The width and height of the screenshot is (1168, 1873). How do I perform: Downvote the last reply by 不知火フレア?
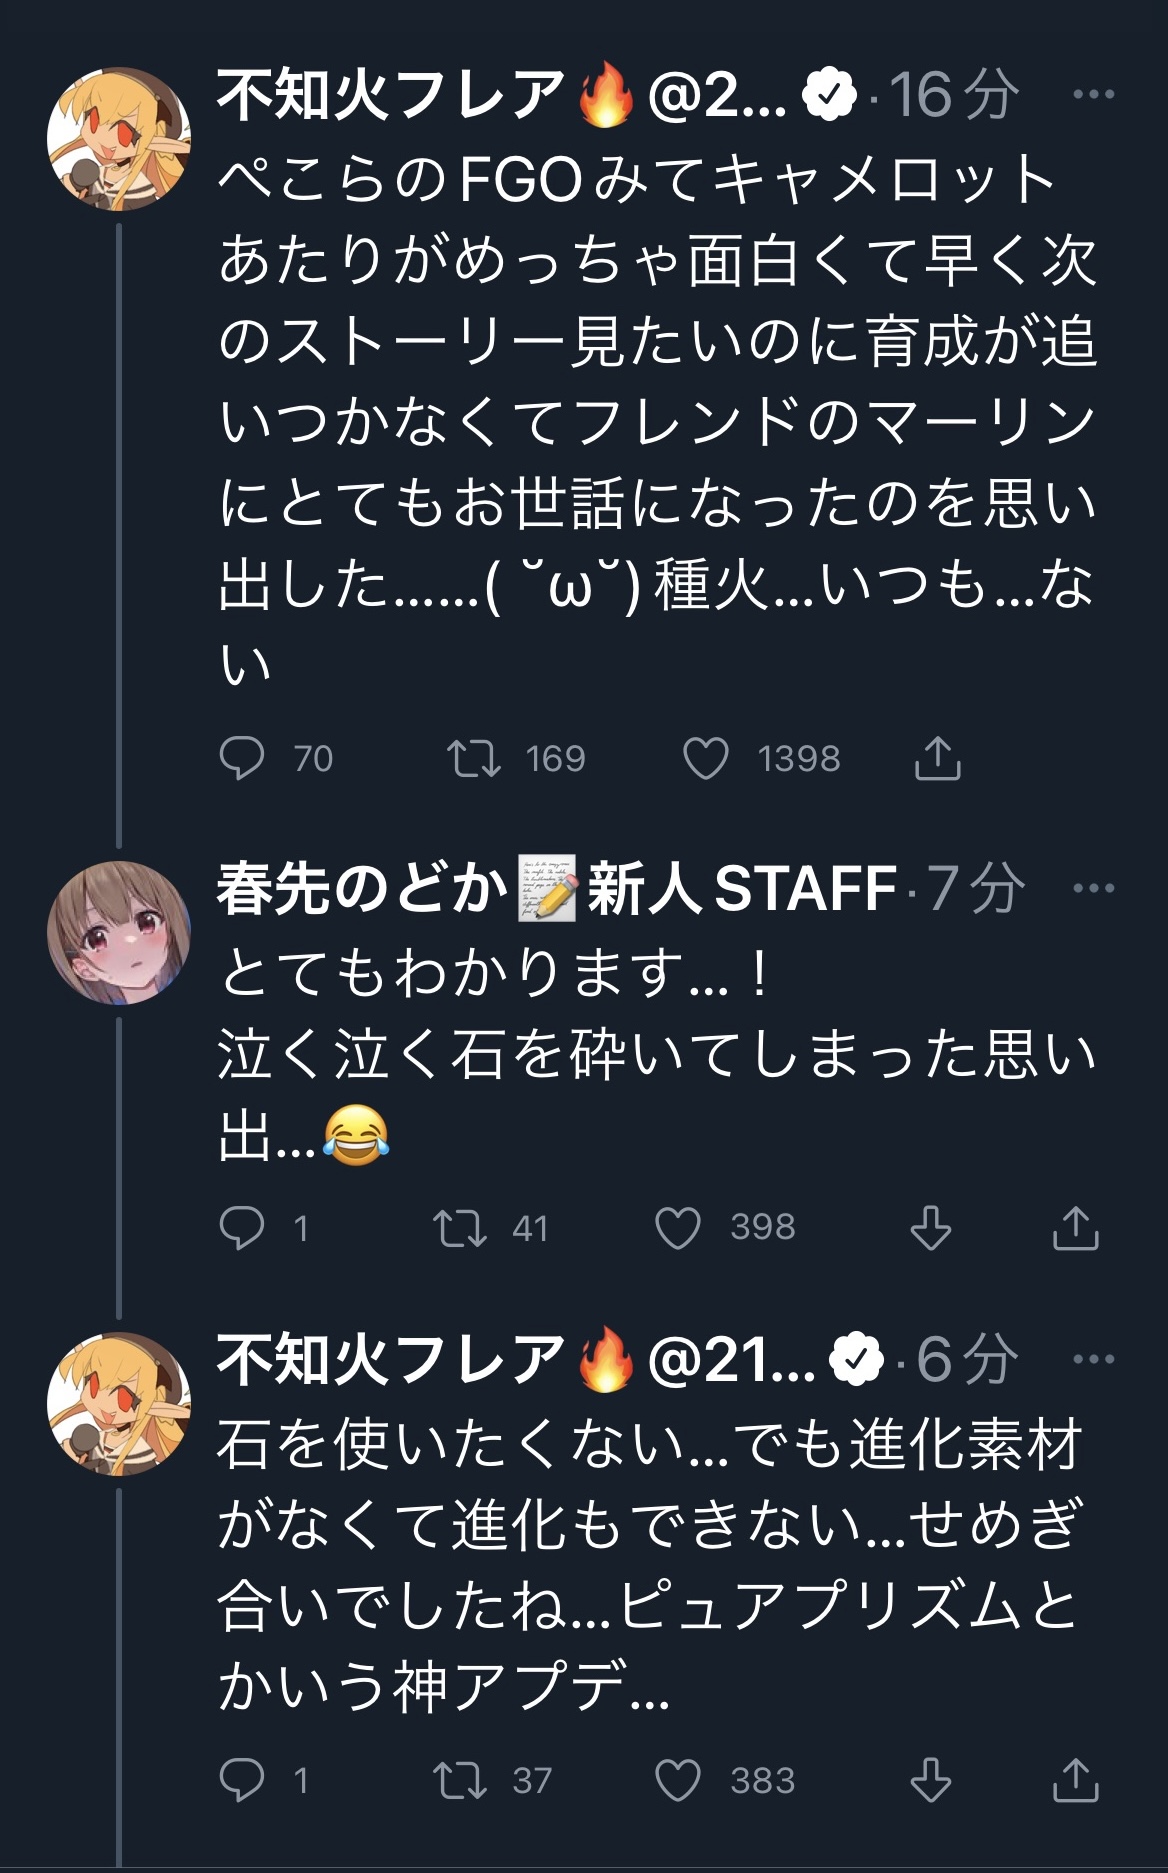[930, 1780]
